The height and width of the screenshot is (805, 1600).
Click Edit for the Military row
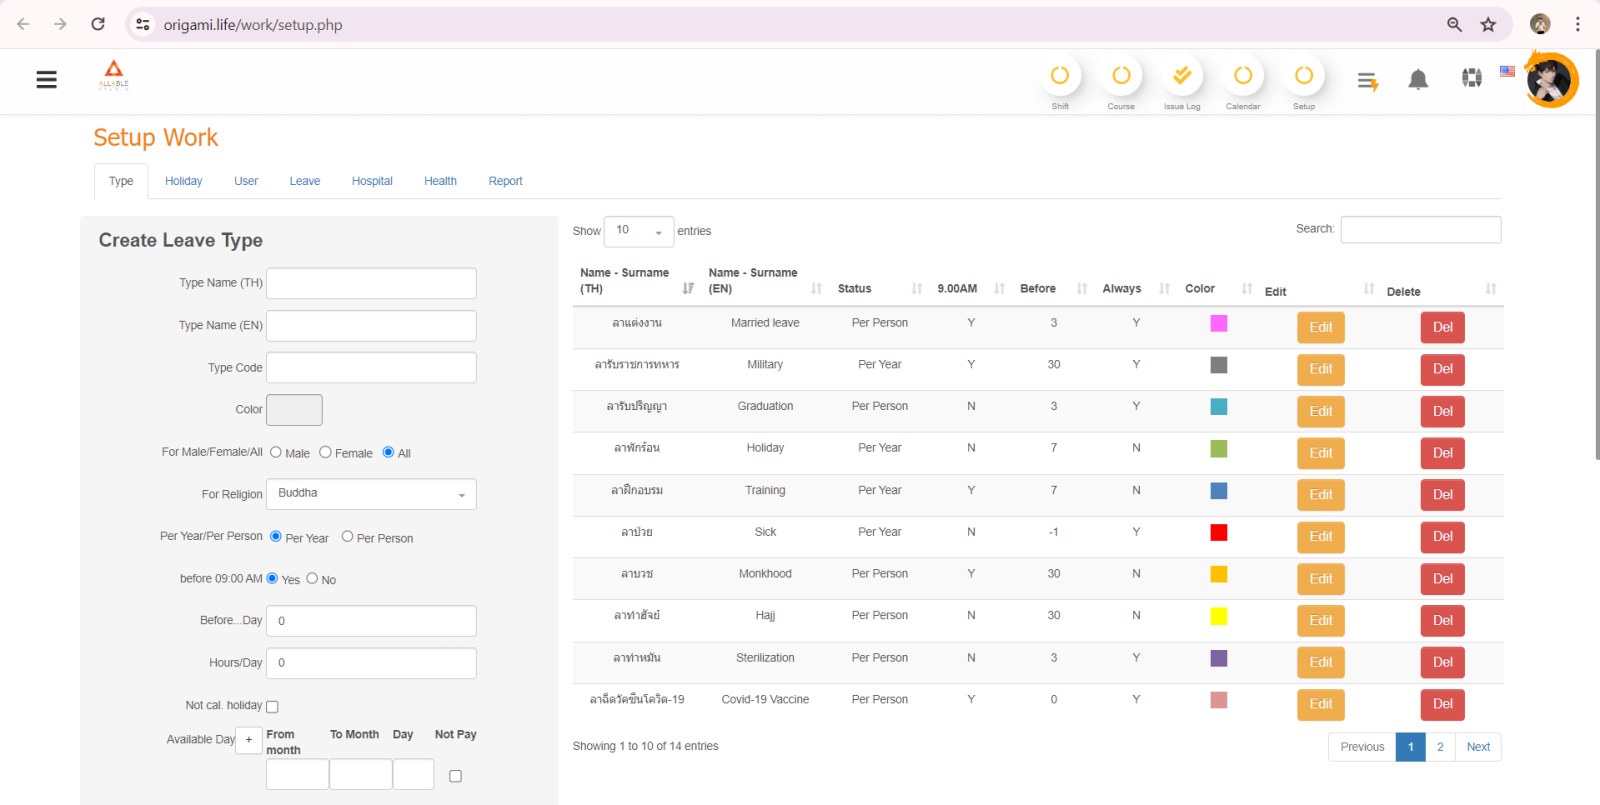point(1321,369)
